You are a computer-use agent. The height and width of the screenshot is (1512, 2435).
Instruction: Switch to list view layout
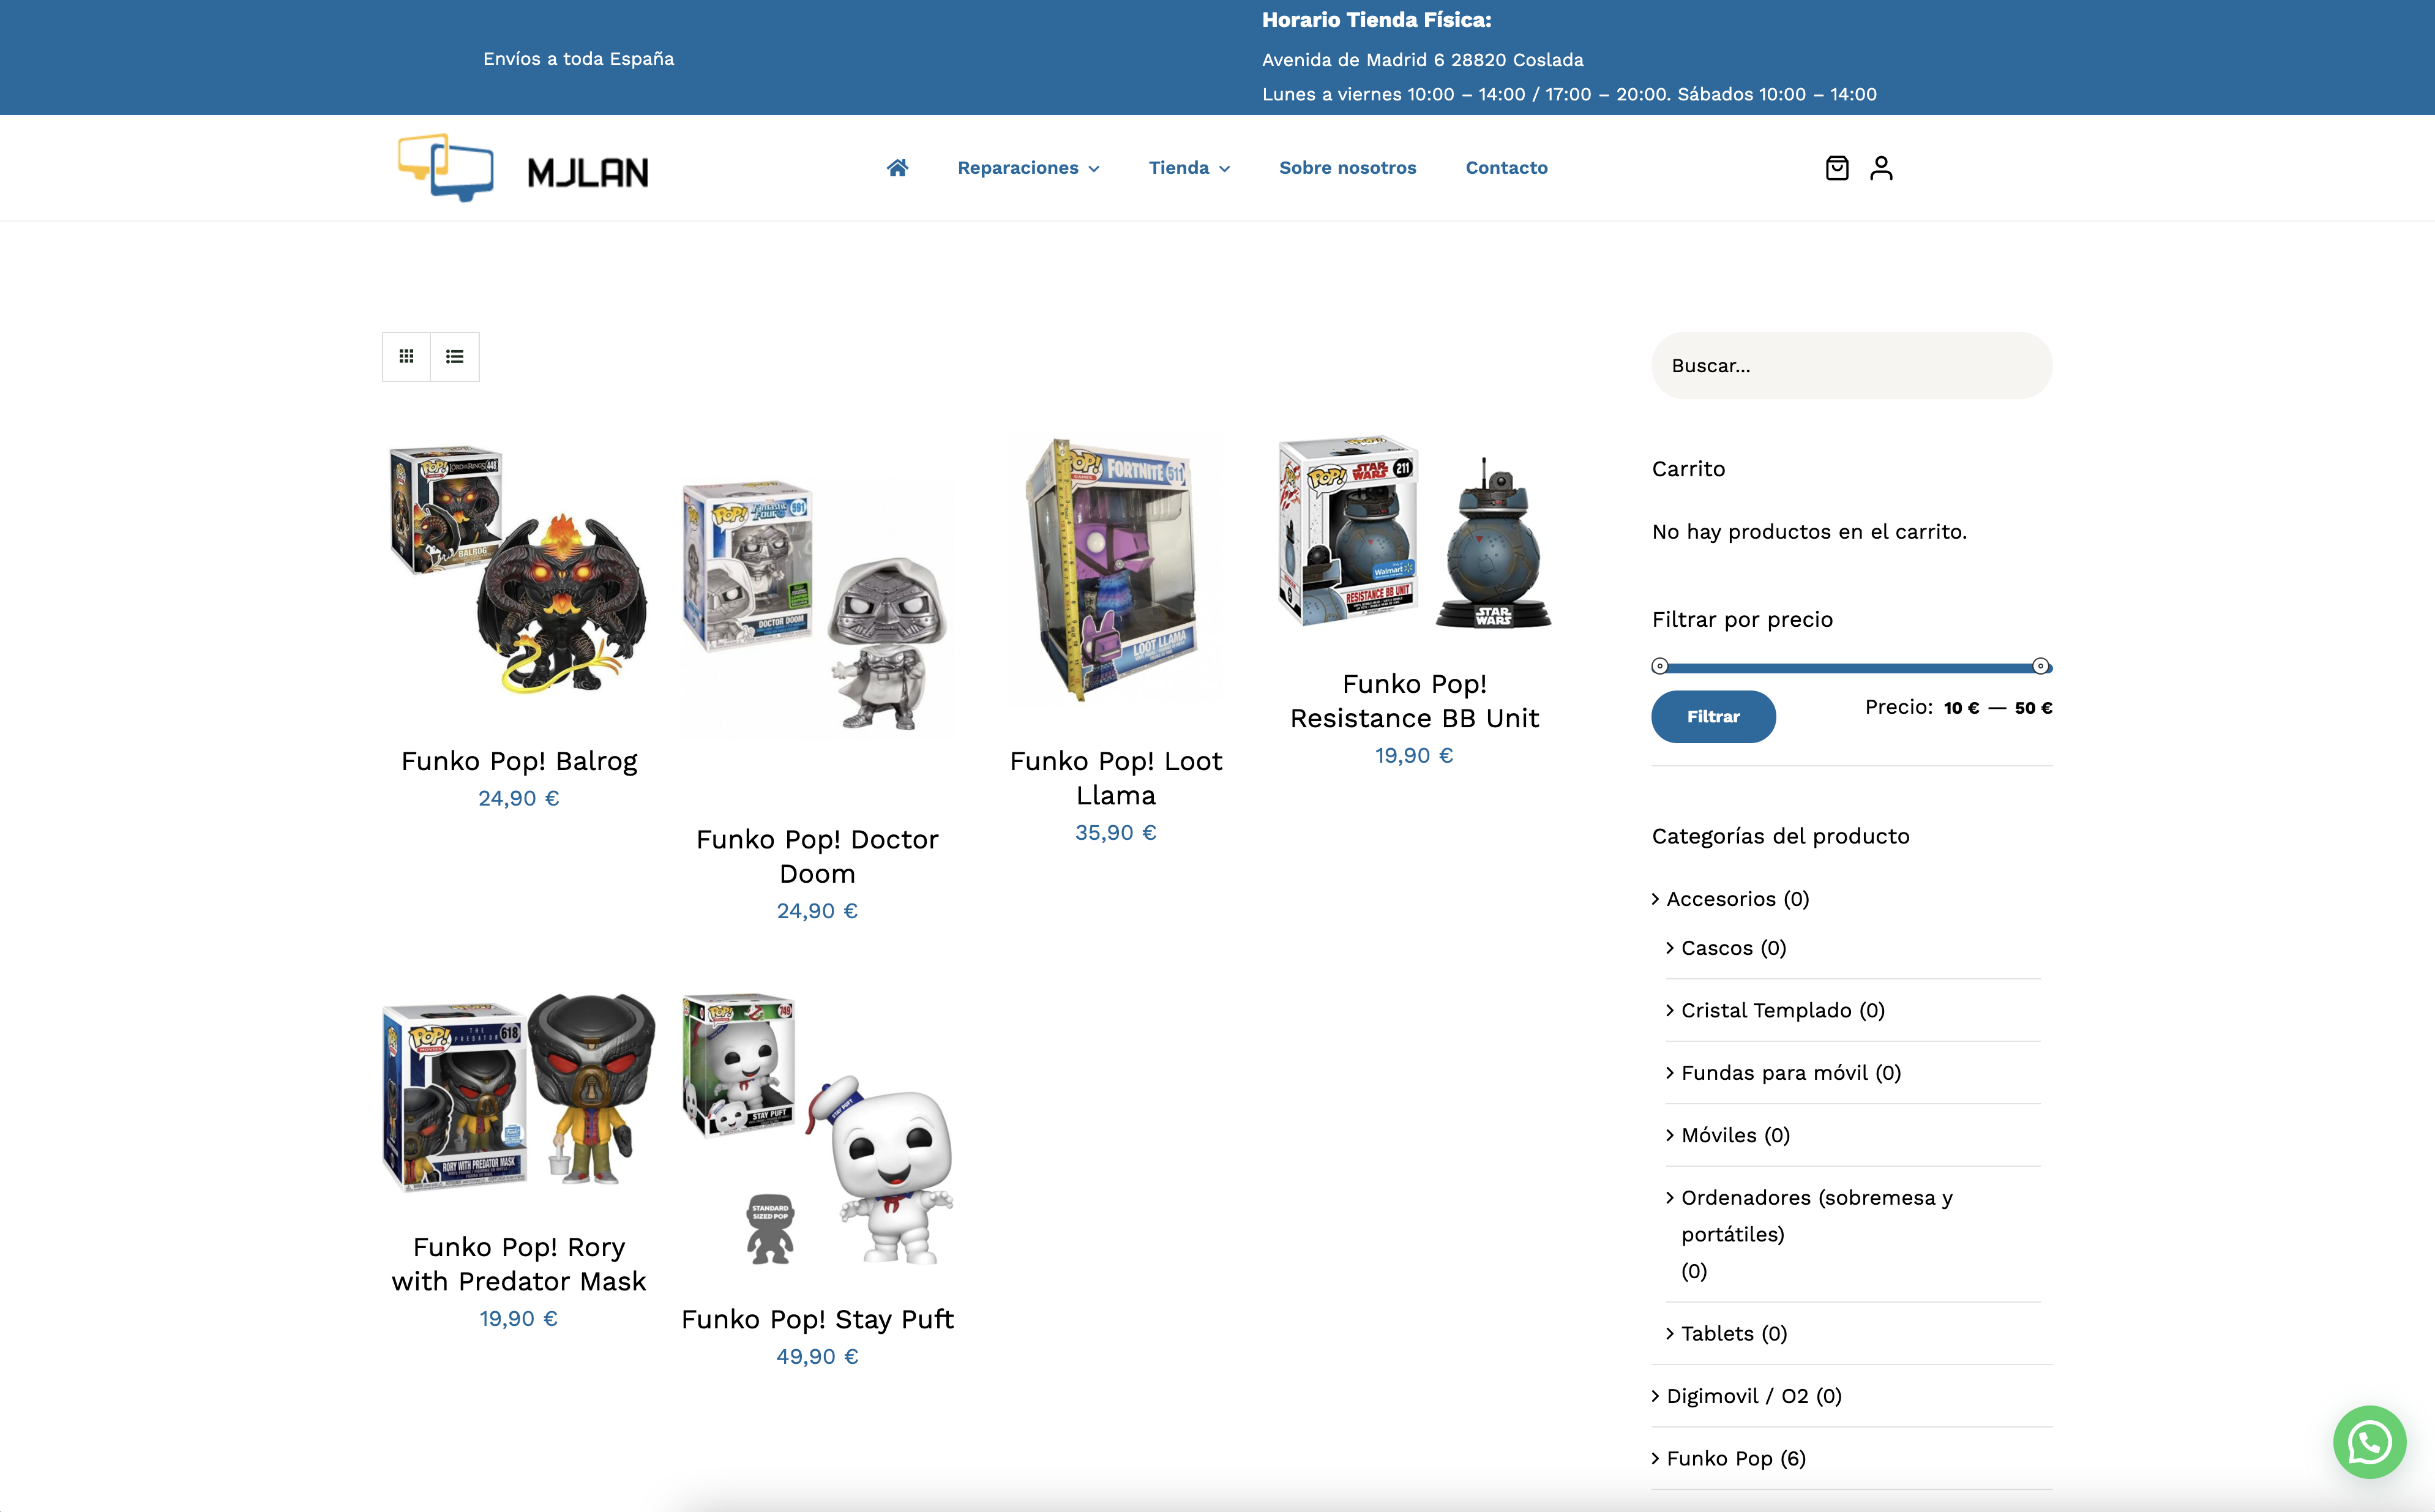(455, 356)
